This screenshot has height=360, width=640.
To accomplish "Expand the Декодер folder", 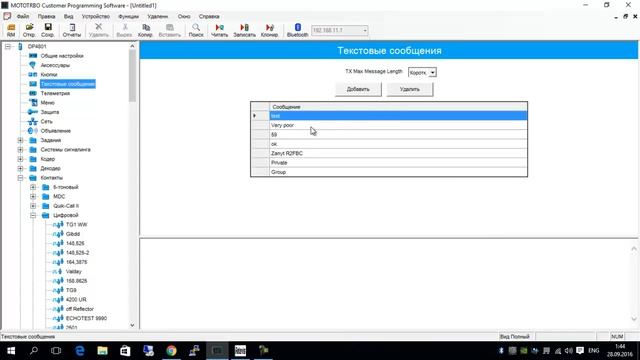I will (x=20, y=169).
